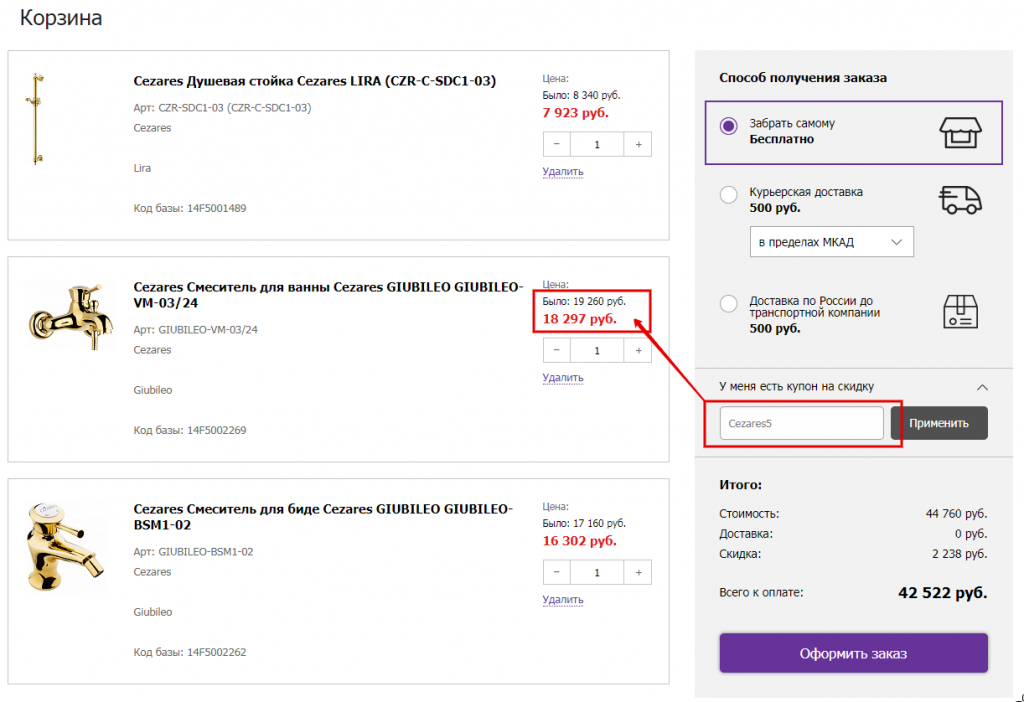The image size is (1024, 702).
Task: Click the "Оформить заказ" button
Action: tap(854, 653)
